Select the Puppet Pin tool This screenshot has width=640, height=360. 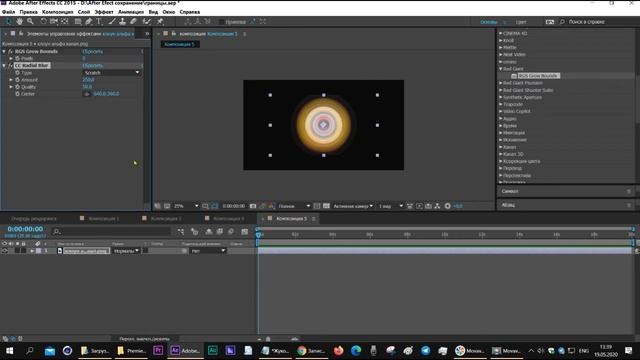[x=160, y=21]
